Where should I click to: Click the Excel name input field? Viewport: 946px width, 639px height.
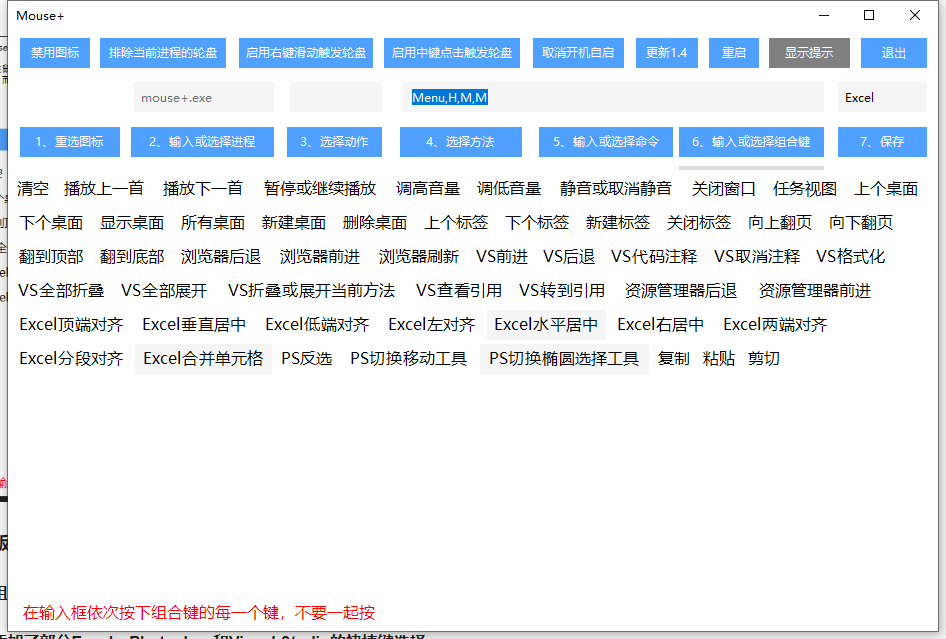881,98
